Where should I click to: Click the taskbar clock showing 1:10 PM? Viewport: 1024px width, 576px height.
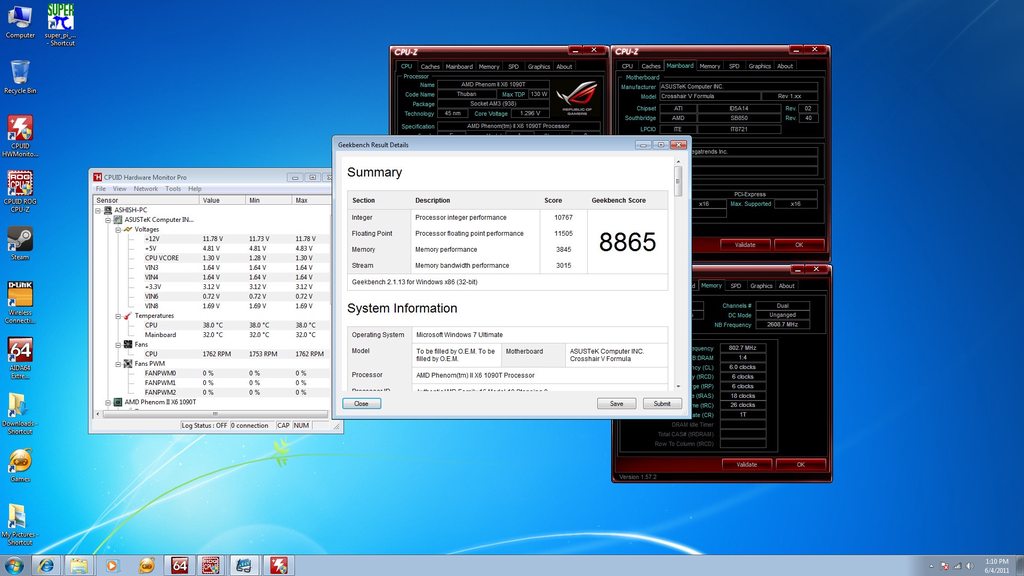pos(997,566)
